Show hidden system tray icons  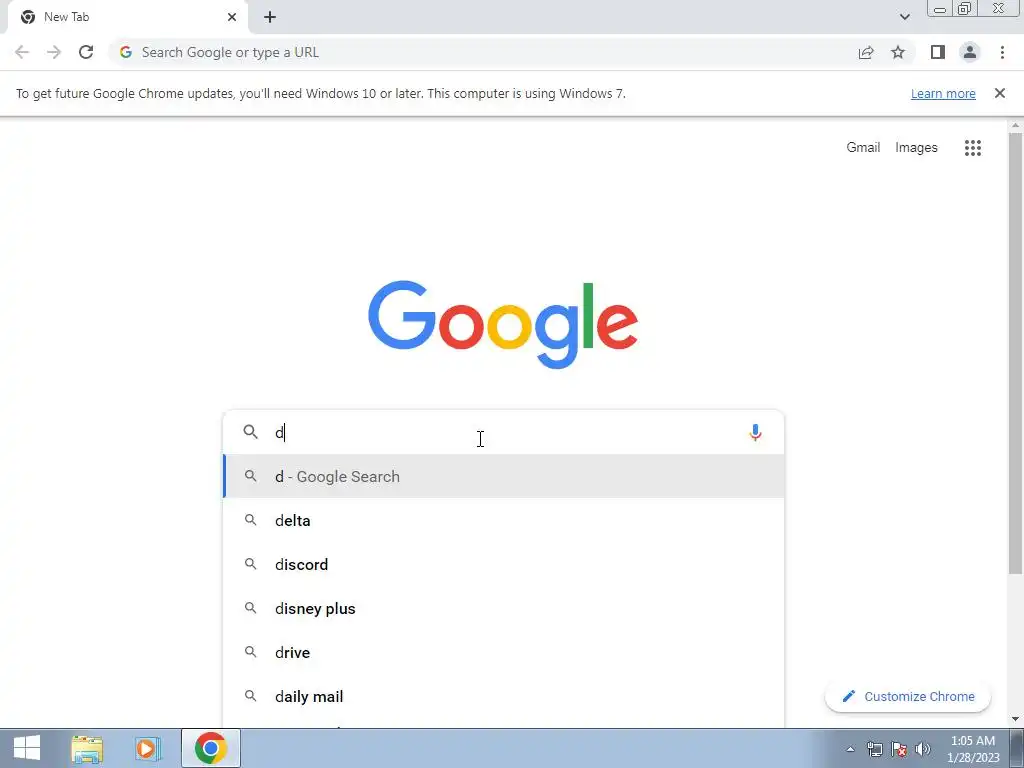click(850, 749)
